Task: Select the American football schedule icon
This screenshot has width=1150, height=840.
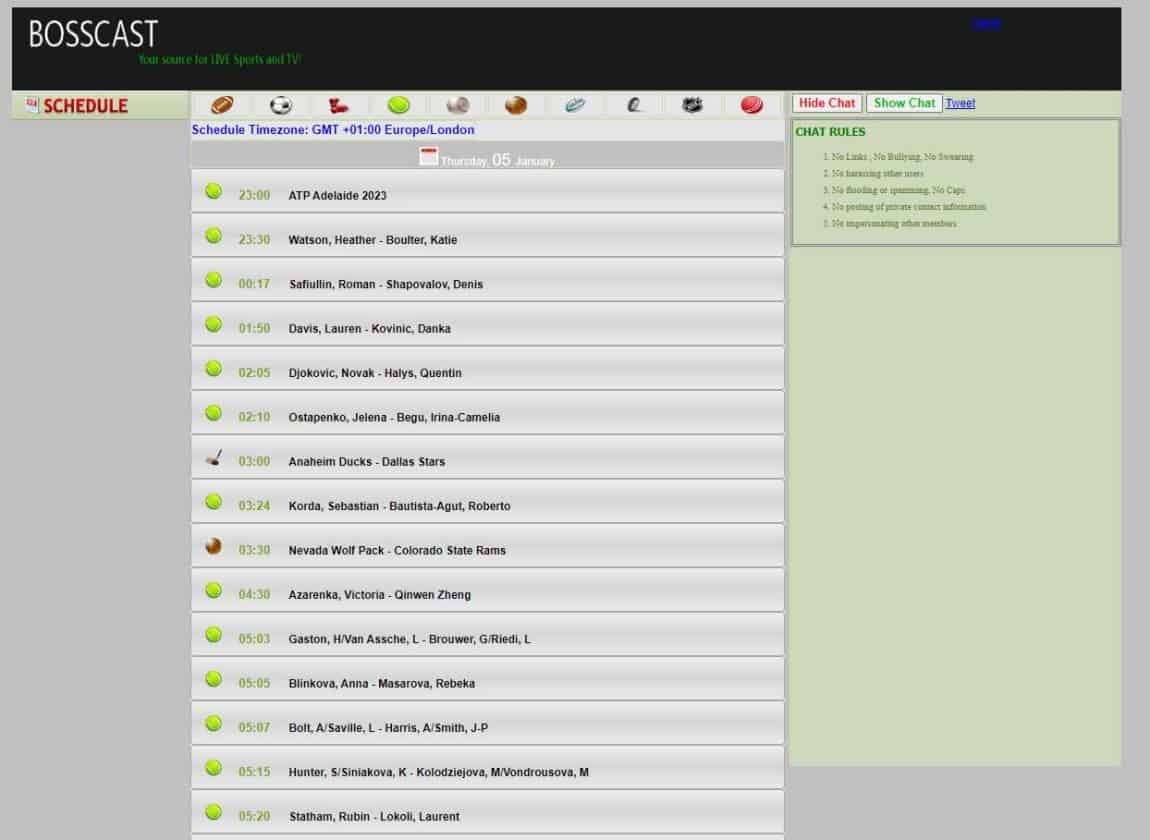Action: 222,103
